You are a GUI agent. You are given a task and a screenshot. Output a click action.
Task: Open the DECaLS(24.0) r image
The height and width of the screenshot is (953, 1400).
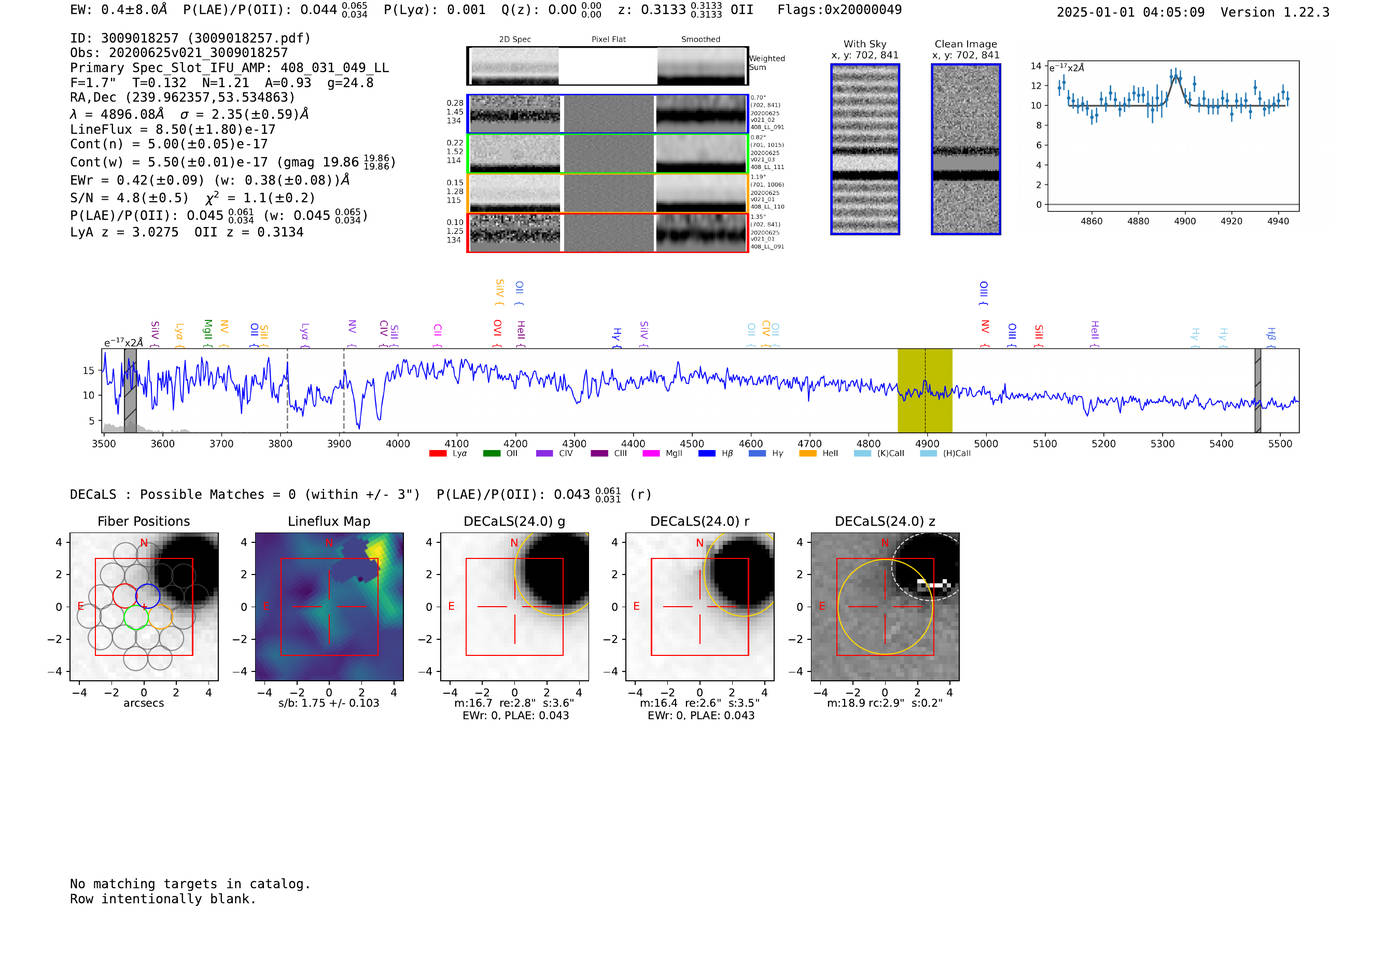point(700,607)
